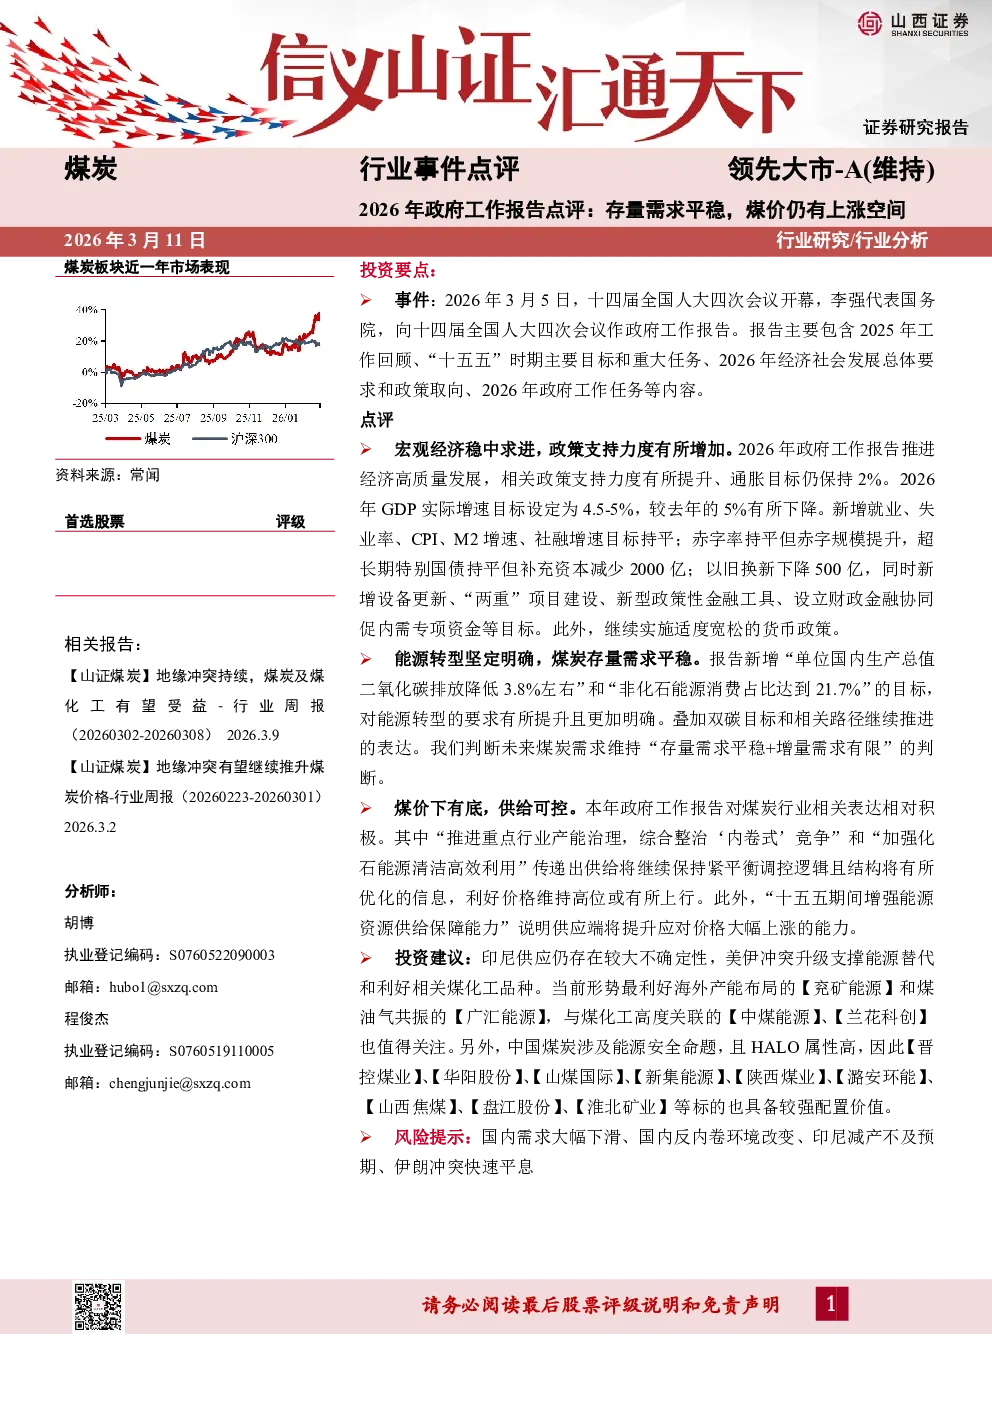Click email hubo1@sxzq.com
This screenshot has height=1403, width=992.
pyautogui.click(x=163, y=987)
